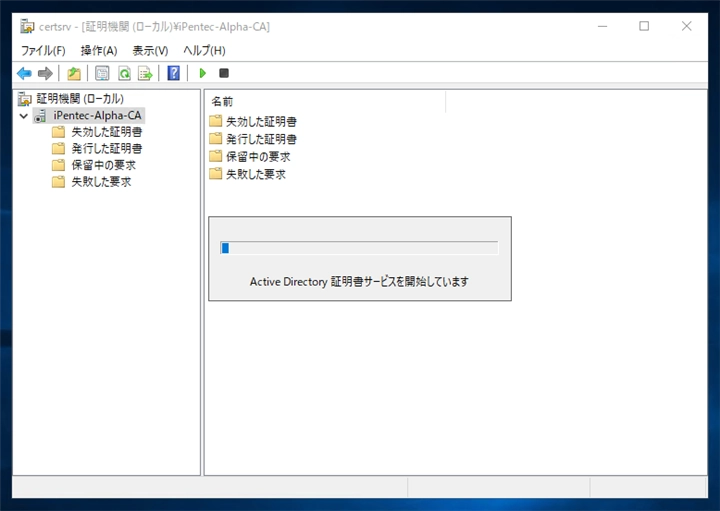Screen dimensions: 720x511
Task: Click the Active Directory 証明書サービス status message
Action: [x=359, y=281]
